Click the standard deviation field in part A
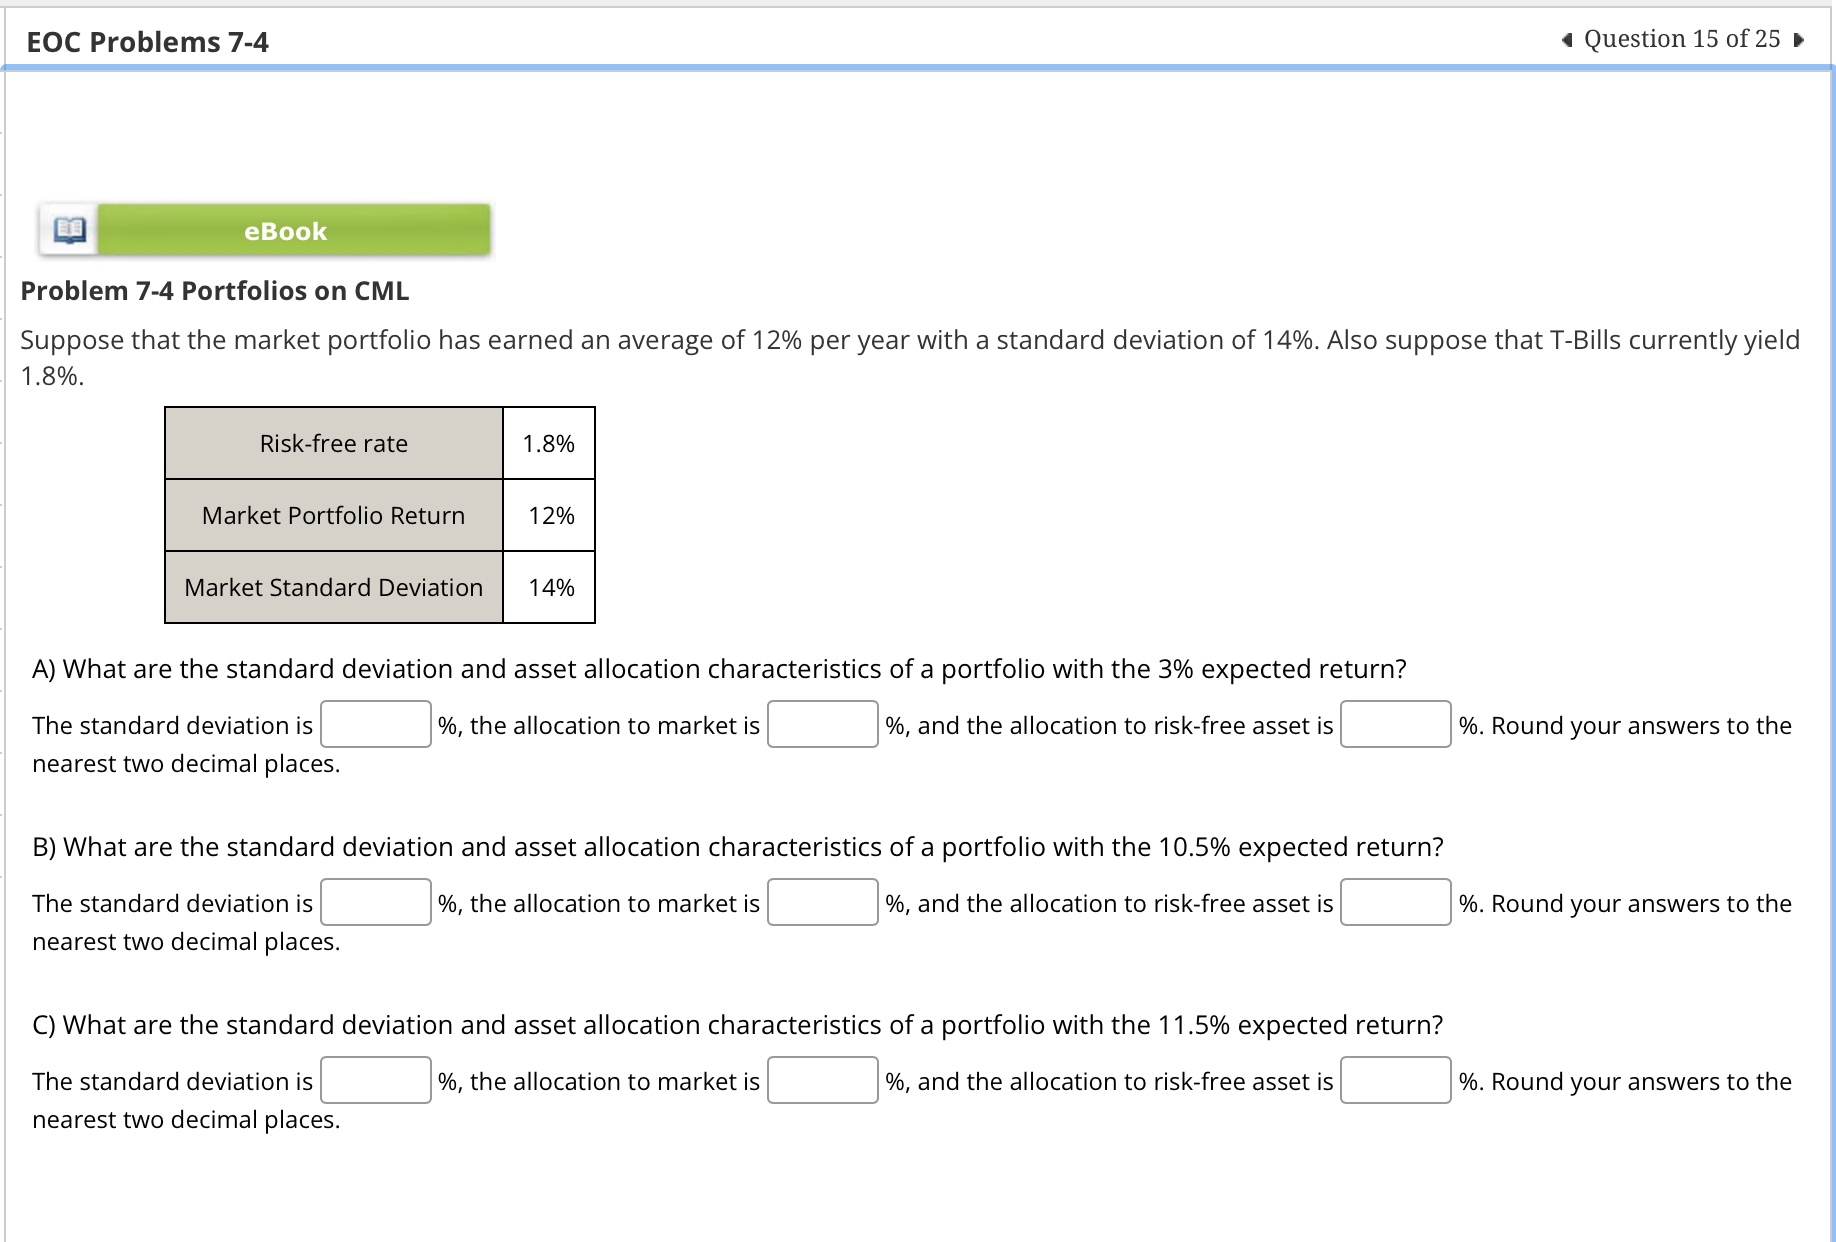The height and width of the screenshot is (1242, 1836). click(374, 724)
